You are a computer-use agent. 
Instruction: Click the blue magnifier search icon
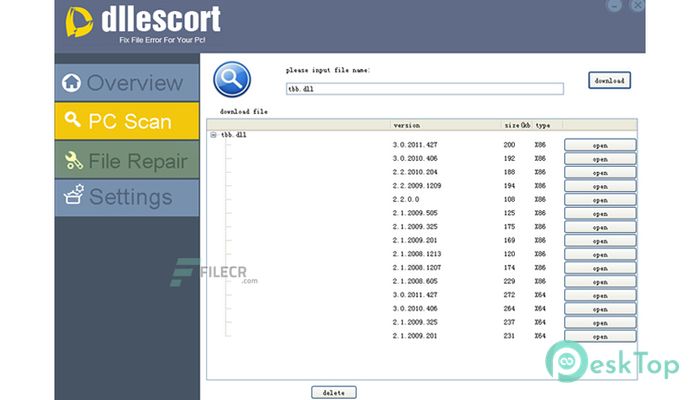pos(232,79)
